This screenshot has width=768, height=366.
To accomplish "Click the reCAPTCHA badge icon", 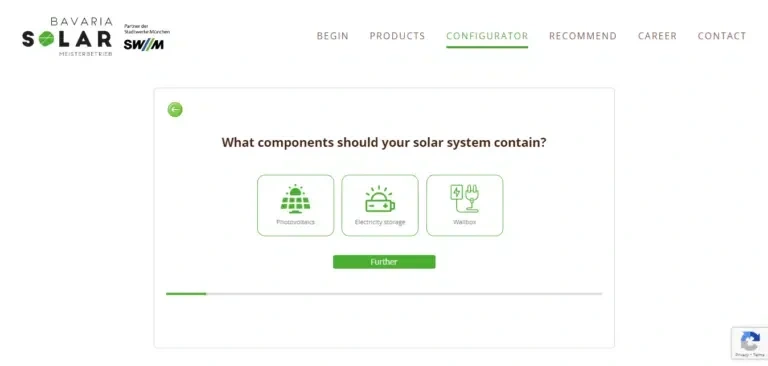I will tap(750, 341).
